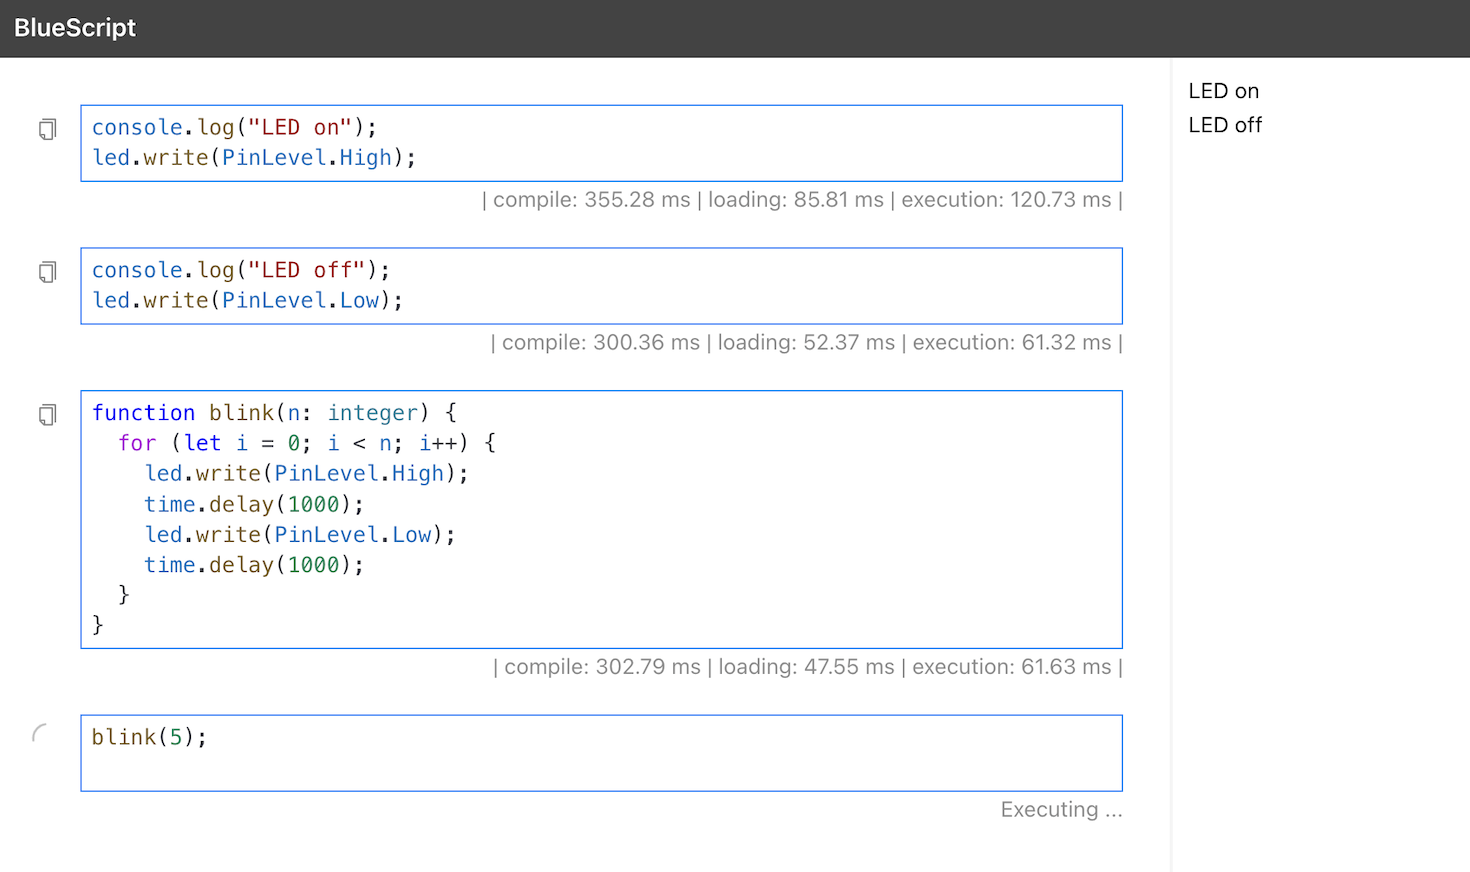Click the timing line showing compile: 300.36 ms
Viewport: 1470px width, 872px height.
(806, 343)
